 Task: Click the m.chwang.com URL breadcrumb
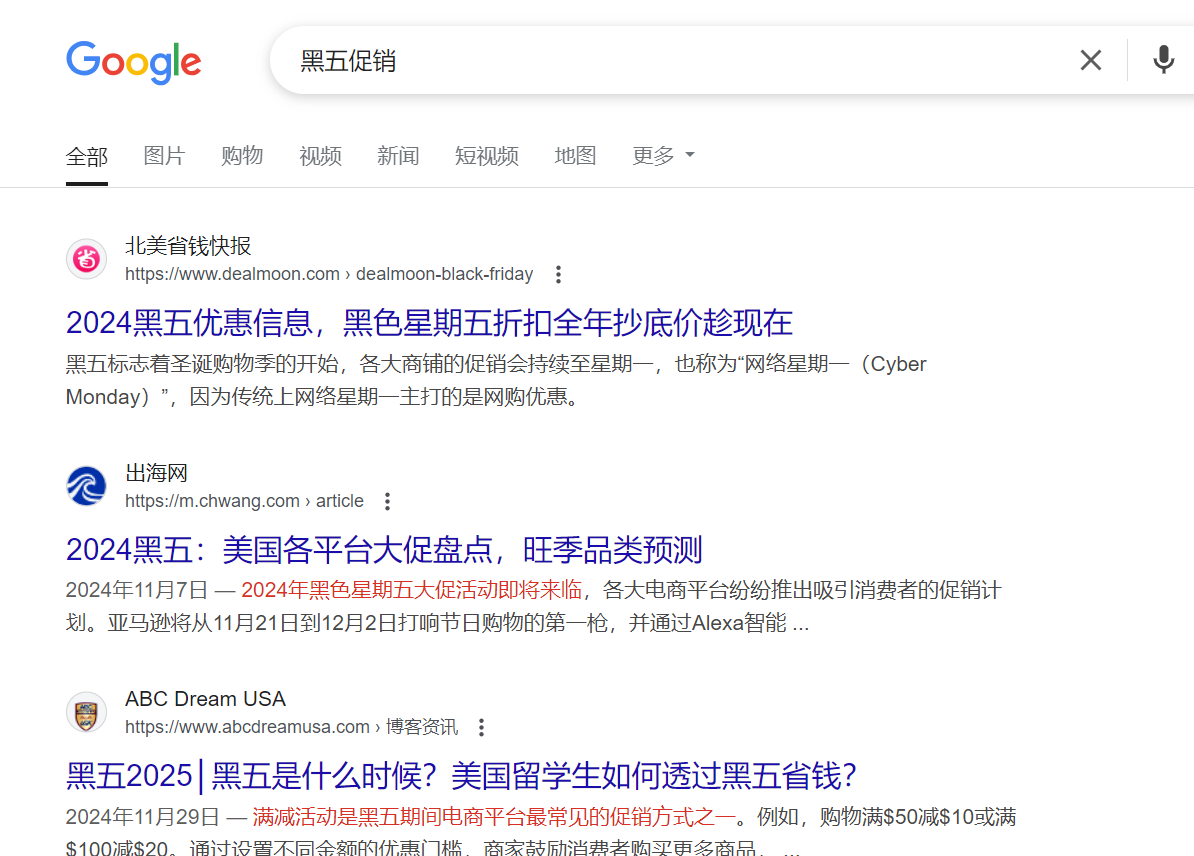click(244, 501)
